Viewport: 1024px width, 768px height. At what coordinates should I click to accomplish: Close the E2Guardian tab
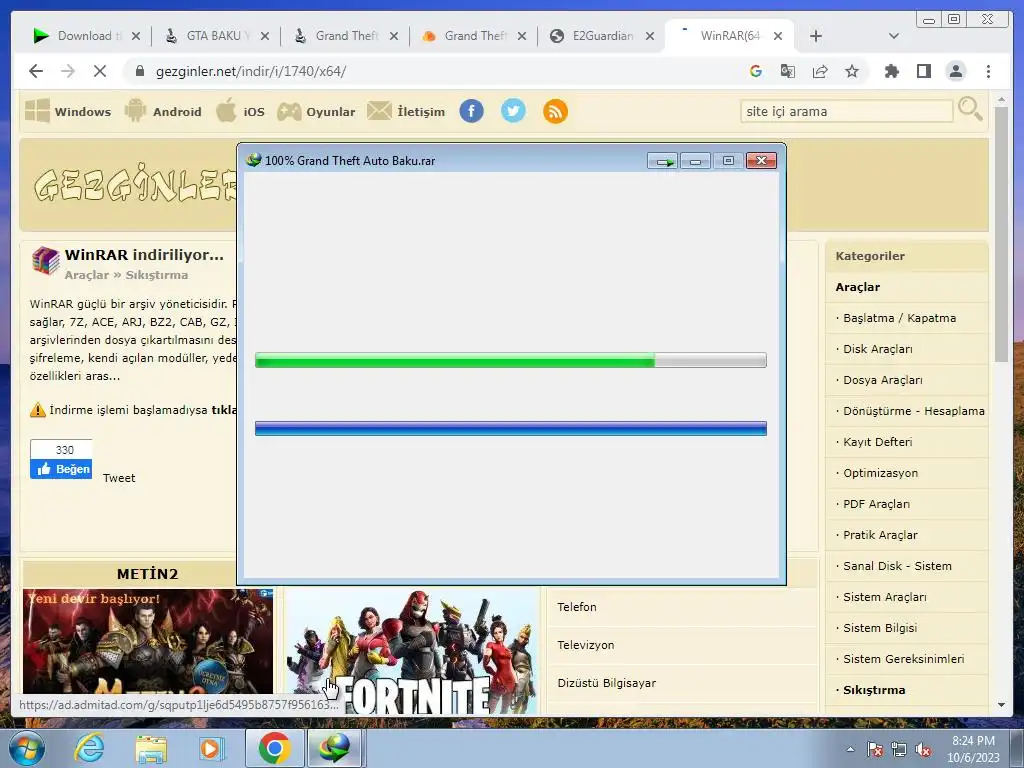pos(650,36)
